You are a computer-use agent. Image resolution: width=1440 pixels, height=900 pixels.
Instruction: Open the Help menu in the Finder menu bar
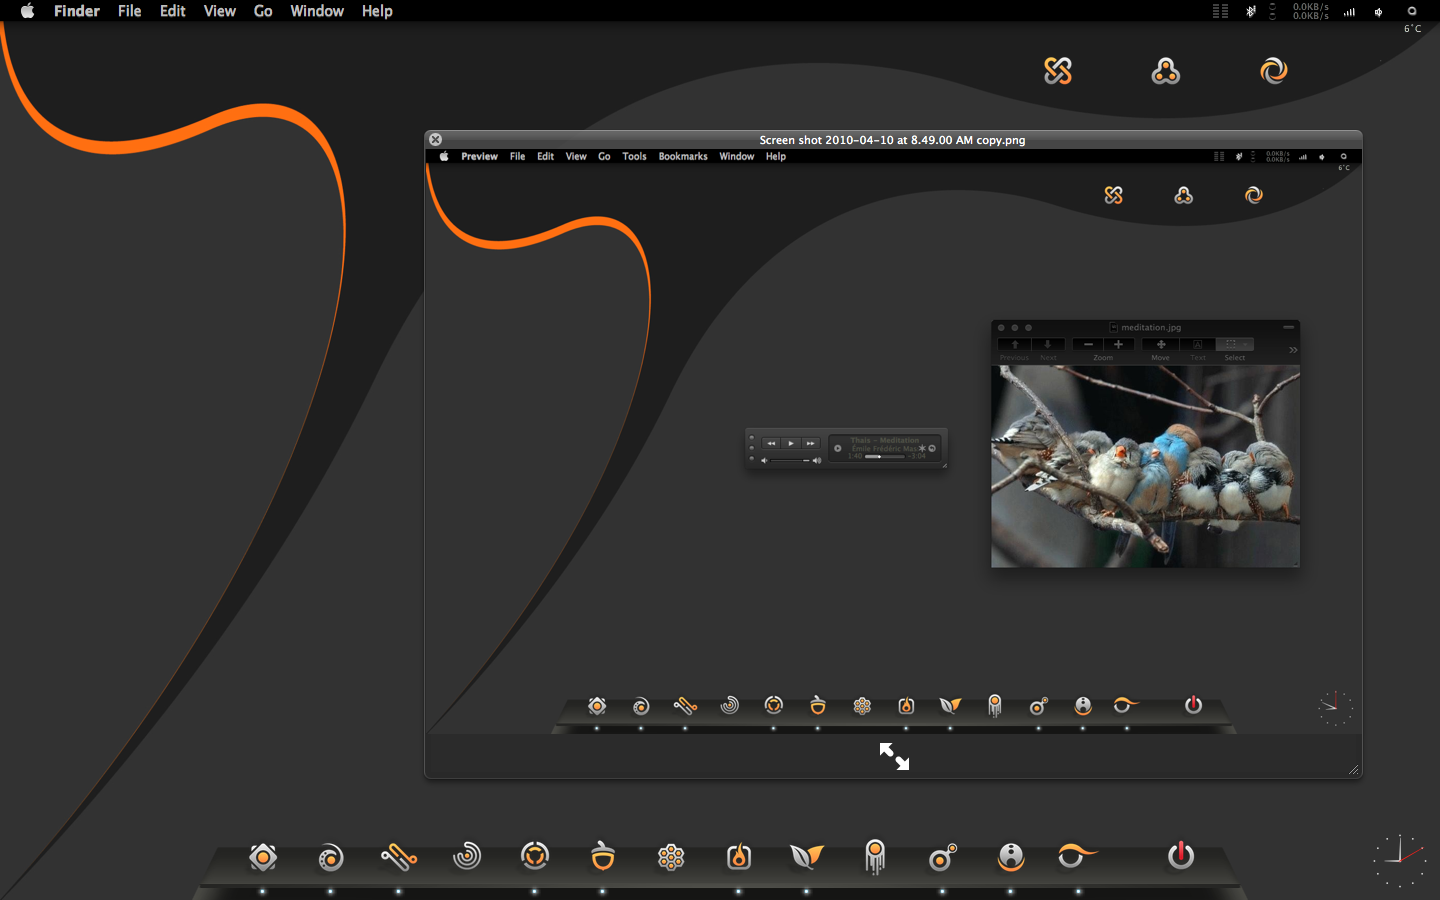point(377,11)
